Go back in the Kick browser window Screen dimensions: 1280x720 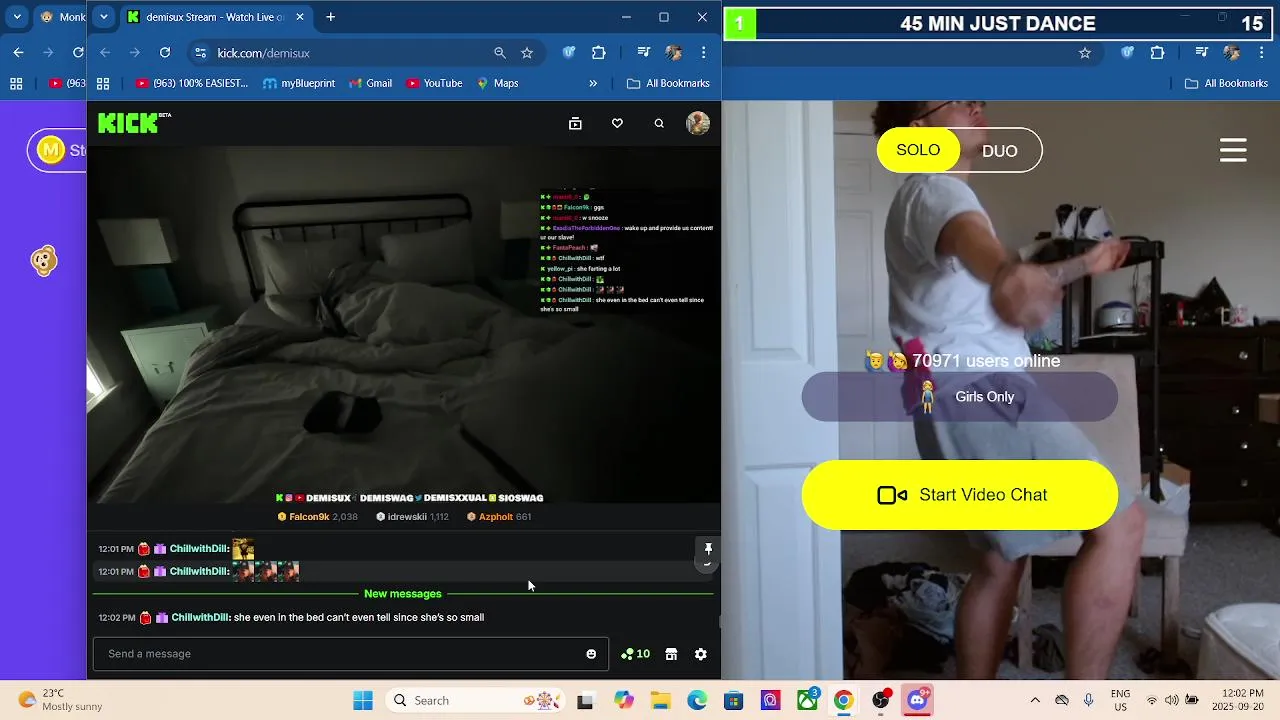[x=105, y=53]
